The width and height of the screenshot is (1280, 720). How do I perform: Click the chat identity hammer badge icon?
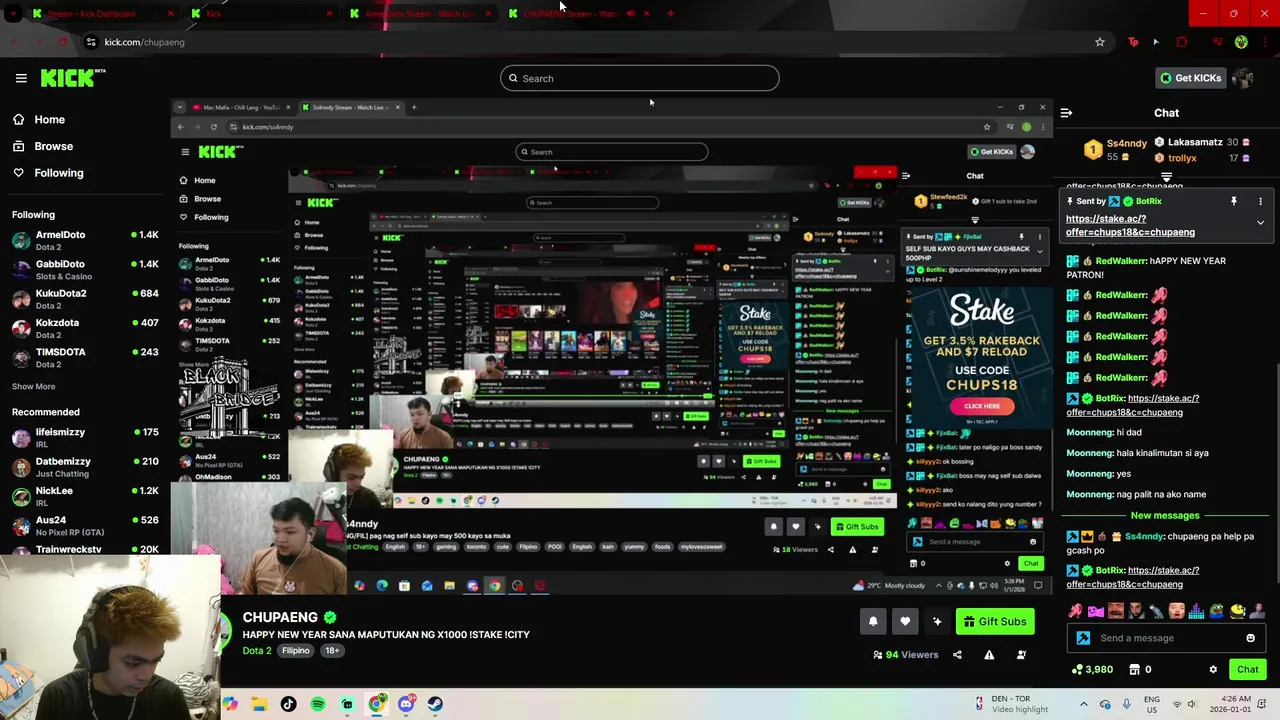[x=1083, y=638]
